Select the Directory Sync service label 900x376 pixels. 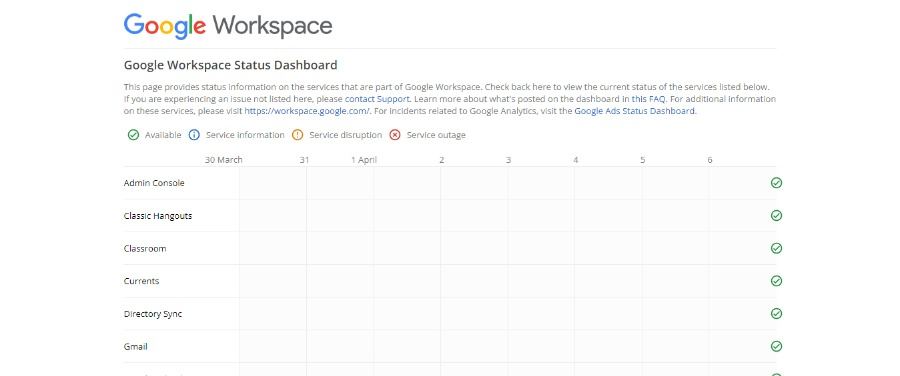(153, 314)
